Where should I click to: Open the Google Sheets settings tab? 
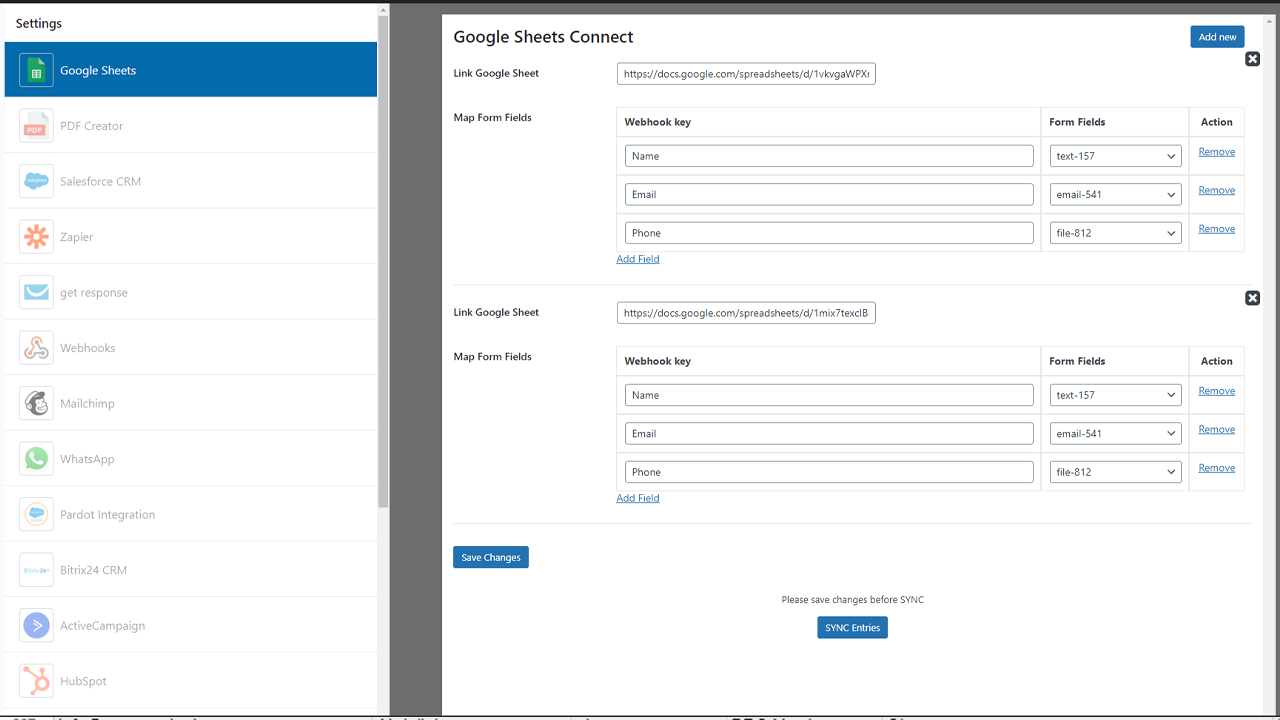coord(190,70)
